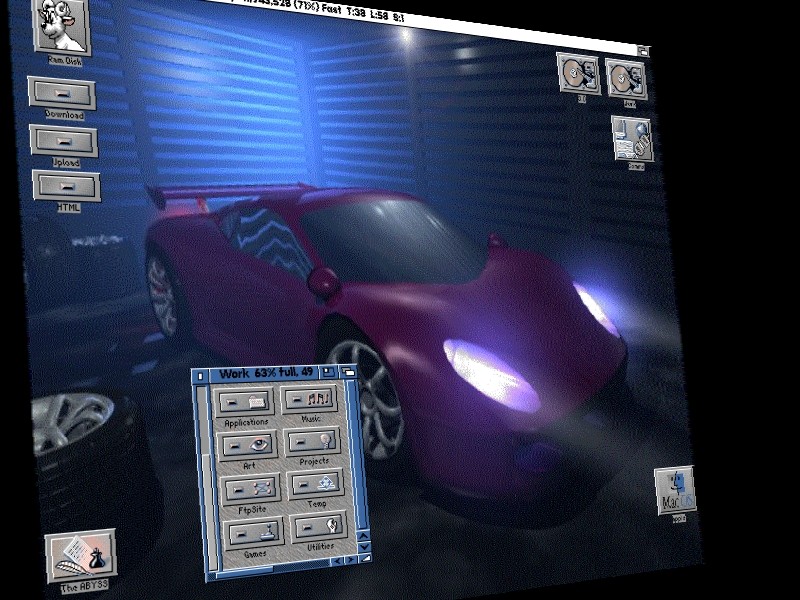This screenshot has height=600, width=800.
Task: Click The ABYSS icon
Action: (x=80, y=556)
